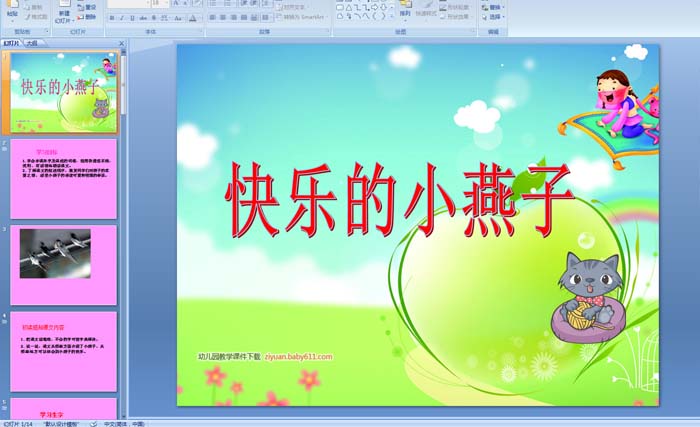
Task: Expand the shapes gallery more arrow
Action: [392, 16]
